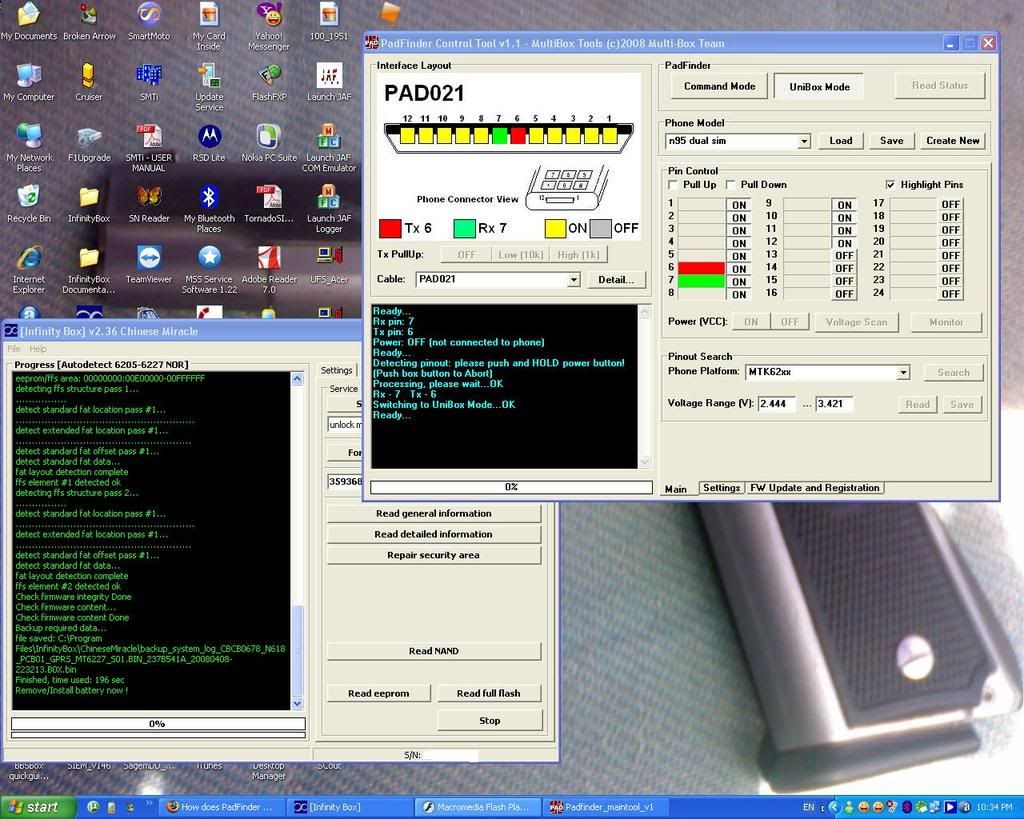Click the Infinity Box log scroll-down arrow
The height and width of the screenshot is (819, 1024).
coord(297,703)
